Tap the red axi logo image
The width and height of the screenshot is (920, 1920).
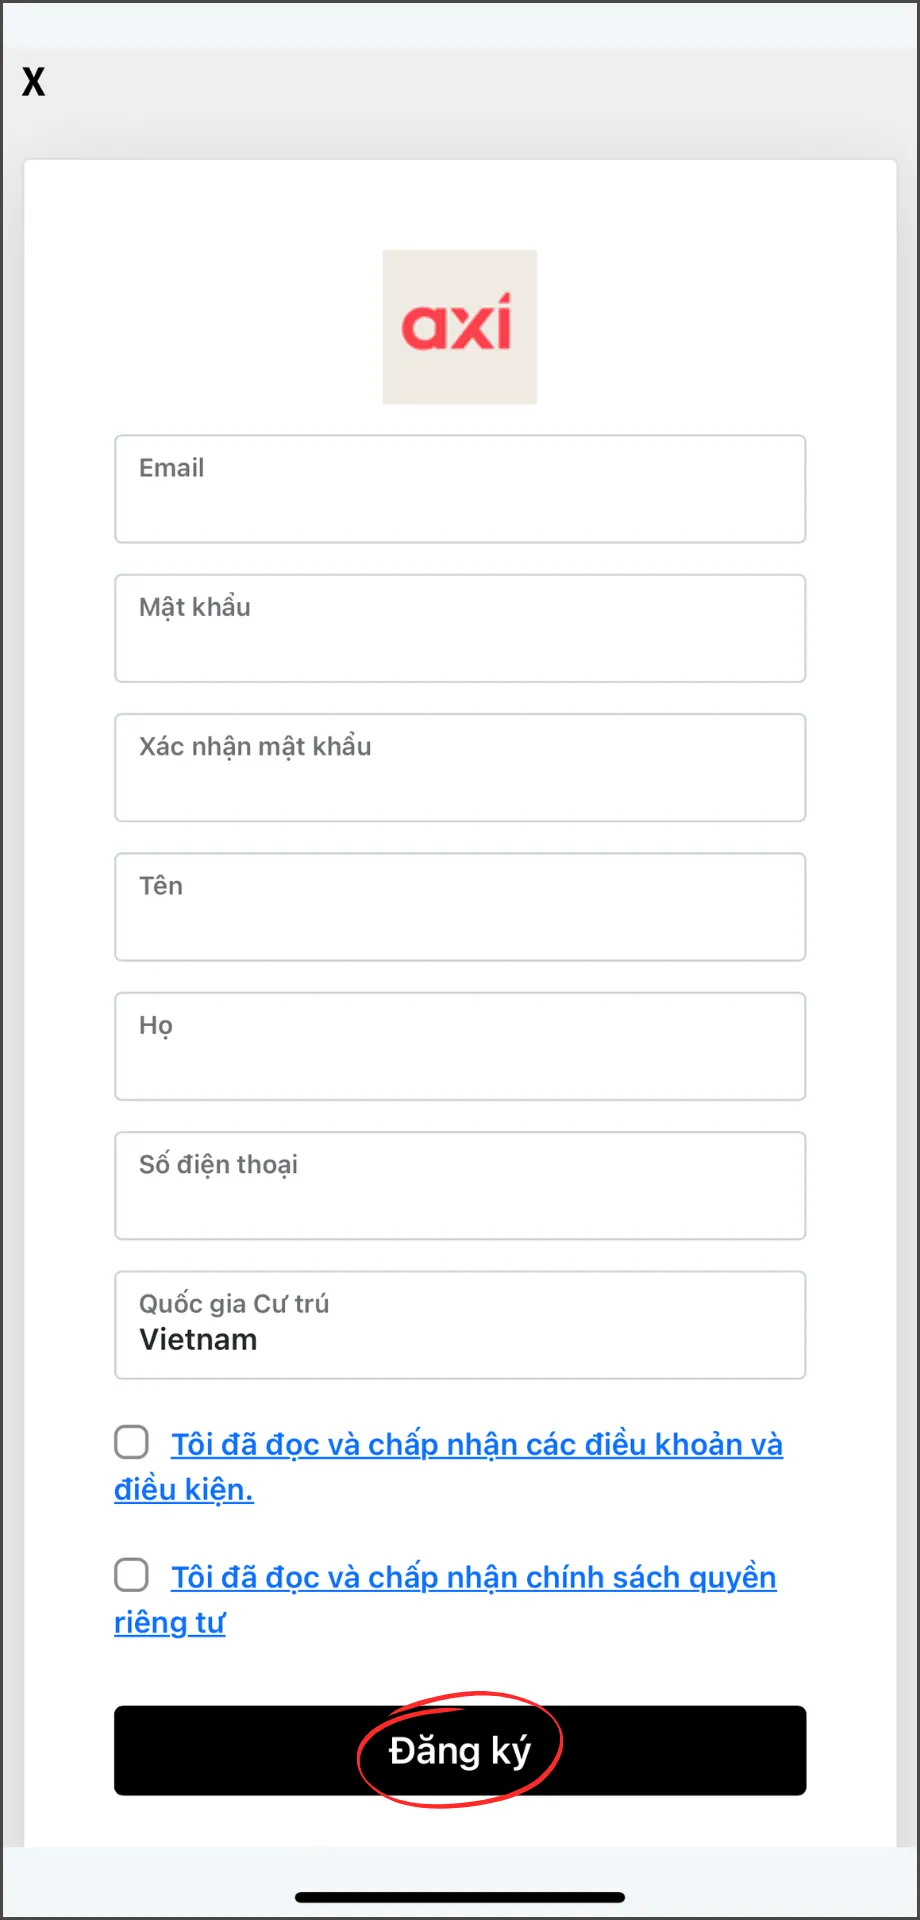[x=460, y=327]
